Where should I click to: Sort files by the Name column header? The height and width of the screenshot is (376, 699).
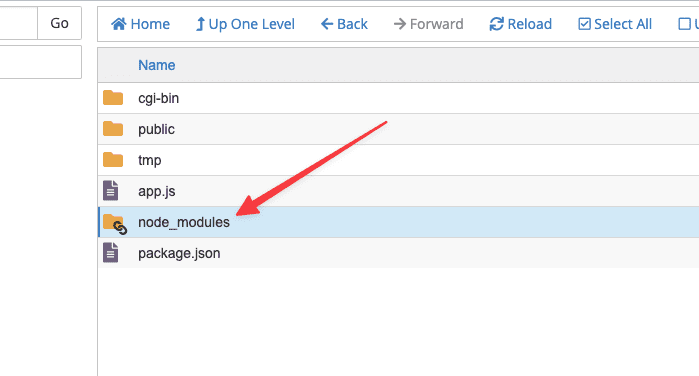[x=156, y=65]
